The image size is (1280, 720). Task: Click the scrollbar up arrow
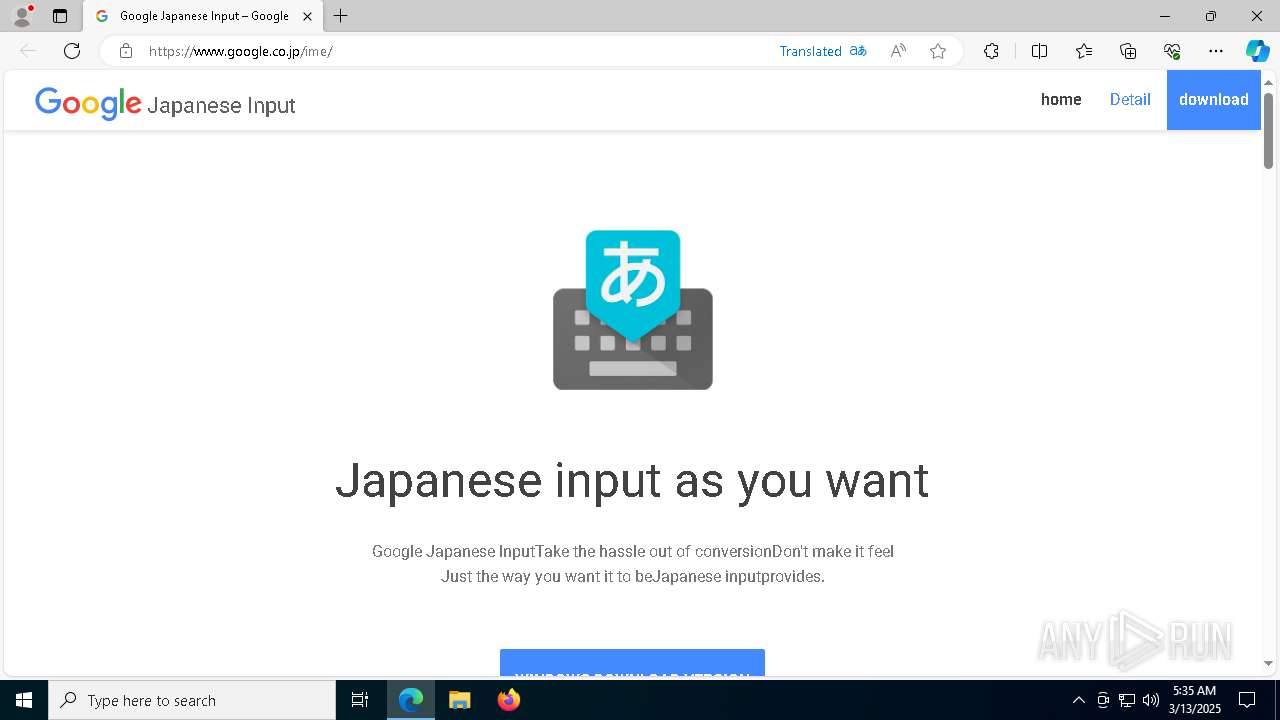click(1268, 82)
